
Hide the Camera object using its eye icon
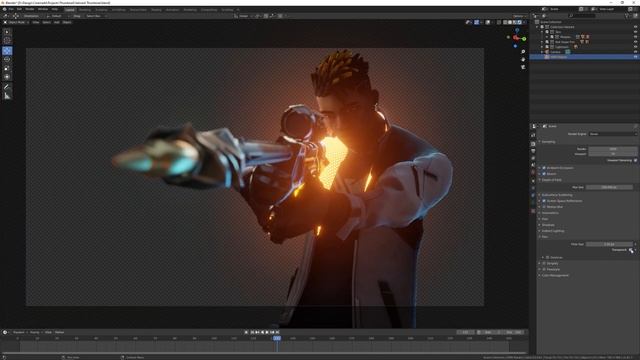tap(635, 52)
